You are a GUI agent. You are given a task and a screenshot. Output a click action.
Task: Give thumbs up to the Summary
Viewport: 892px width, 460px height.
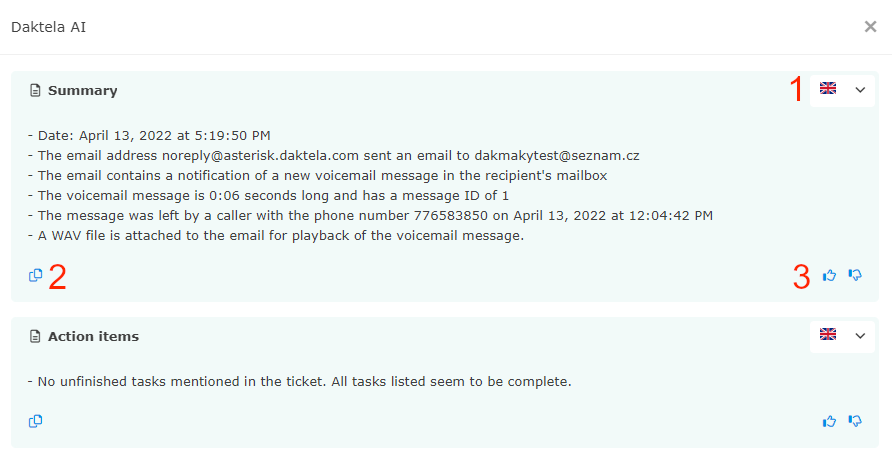829,275
